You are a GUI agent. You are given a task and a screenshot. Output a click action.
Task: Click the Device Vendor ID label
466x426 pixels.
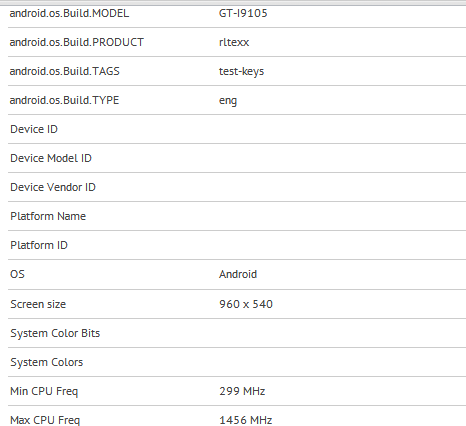click(x=53, y=187)
